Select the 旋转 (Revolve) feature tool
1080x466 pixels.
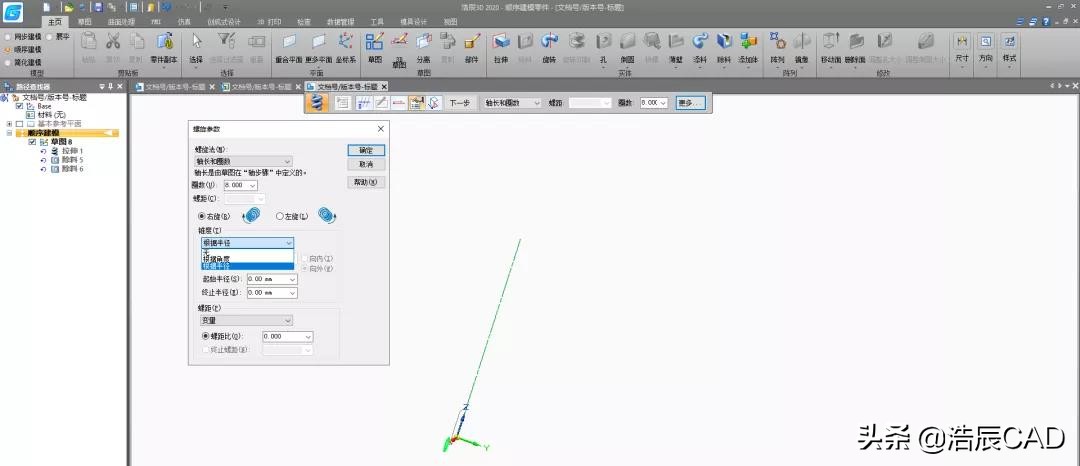coord(549,46)
